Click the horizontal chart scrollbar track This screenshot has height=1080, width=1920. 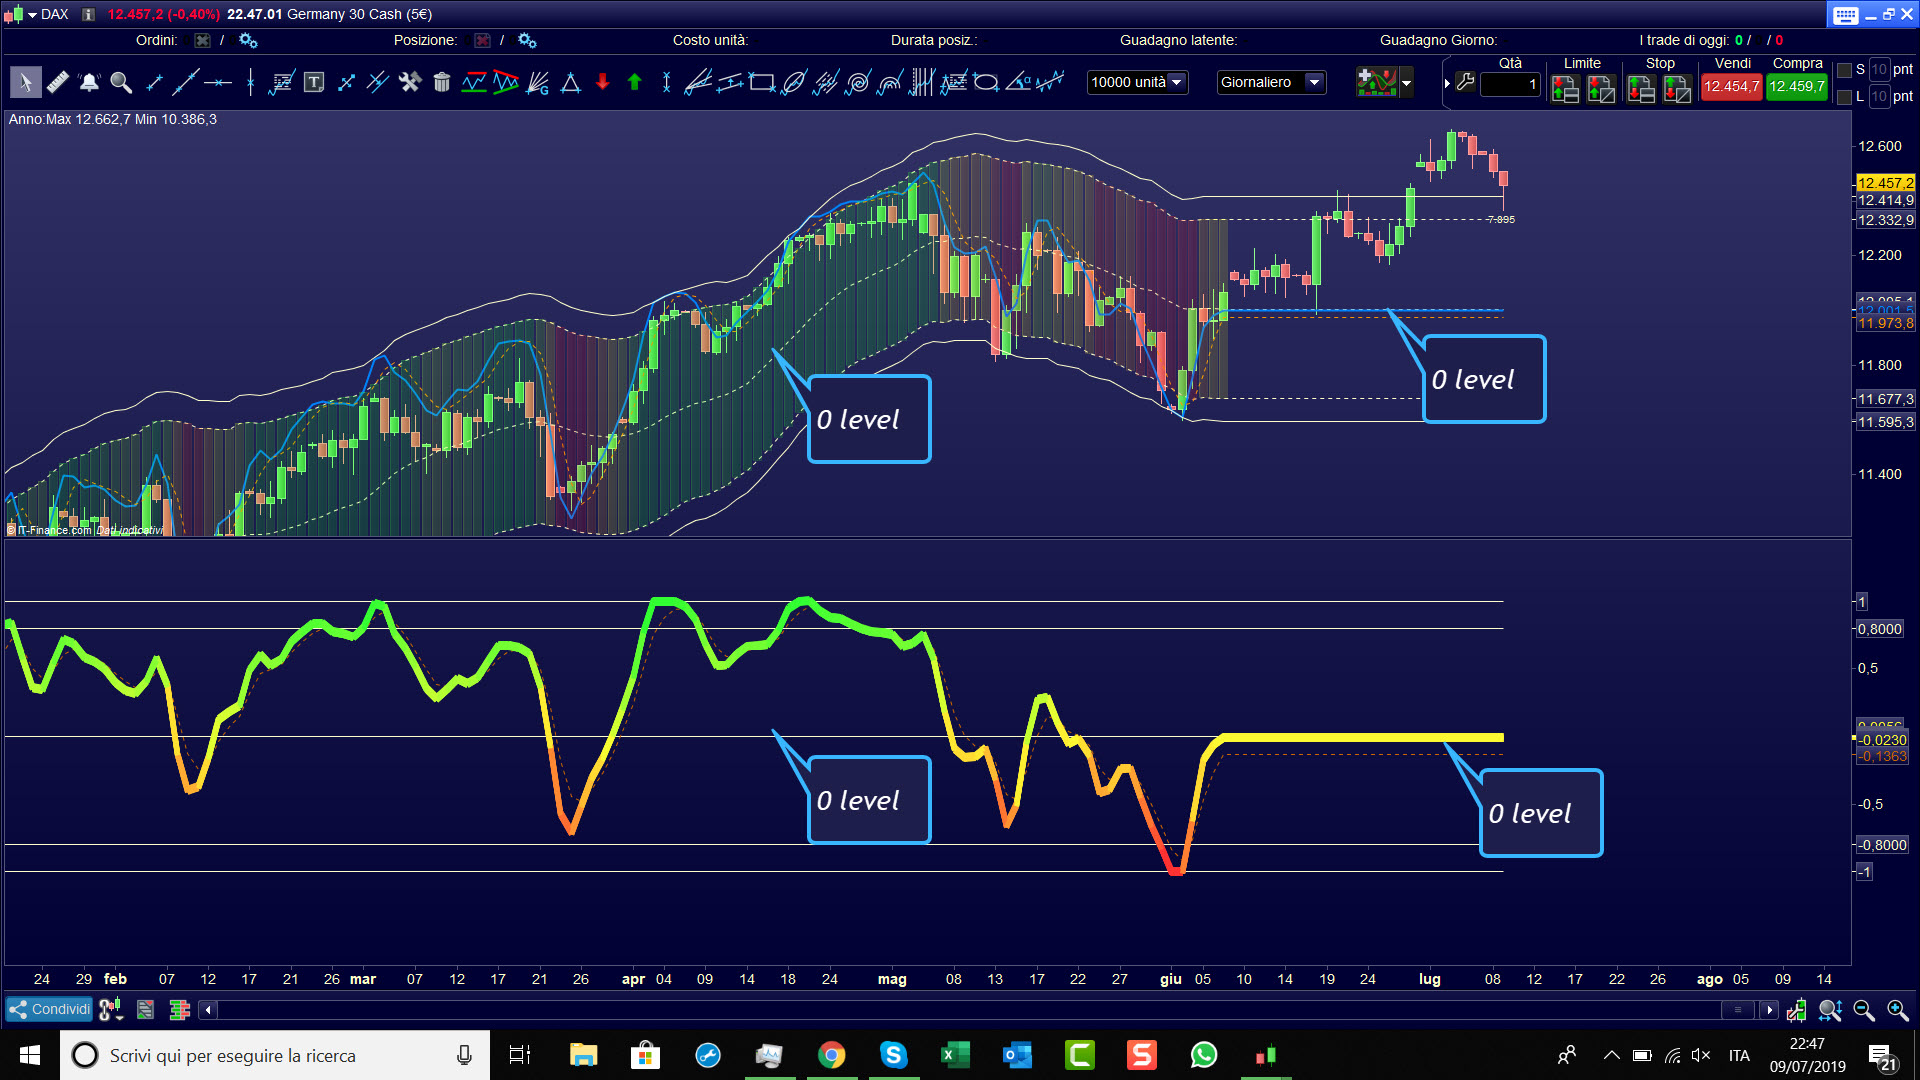[x=960, y=1010]
